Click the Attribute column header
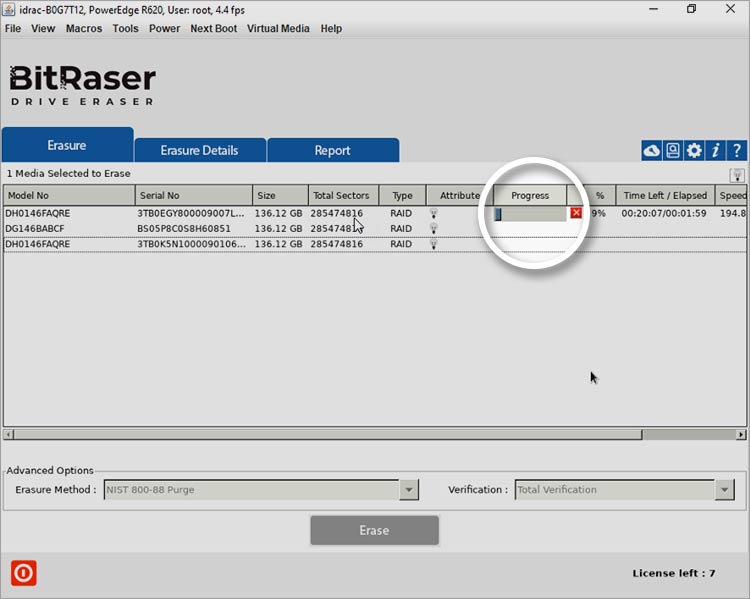 tap(460, 195)
